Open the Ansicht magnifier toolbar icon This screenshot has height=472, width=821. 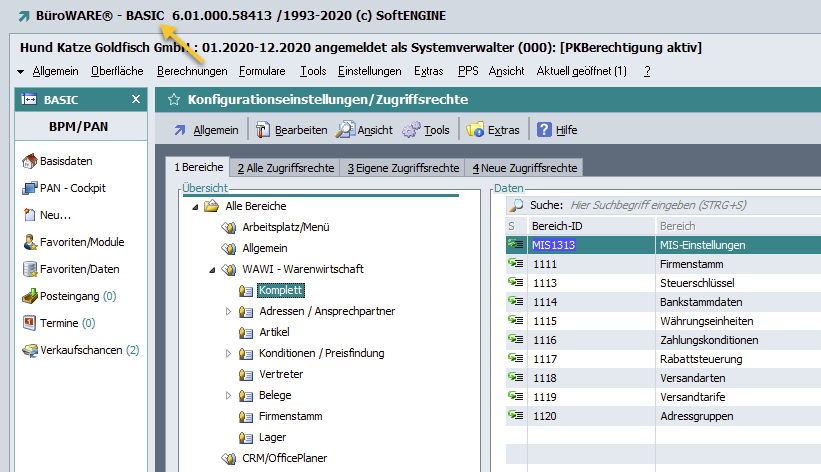point(345,130)
